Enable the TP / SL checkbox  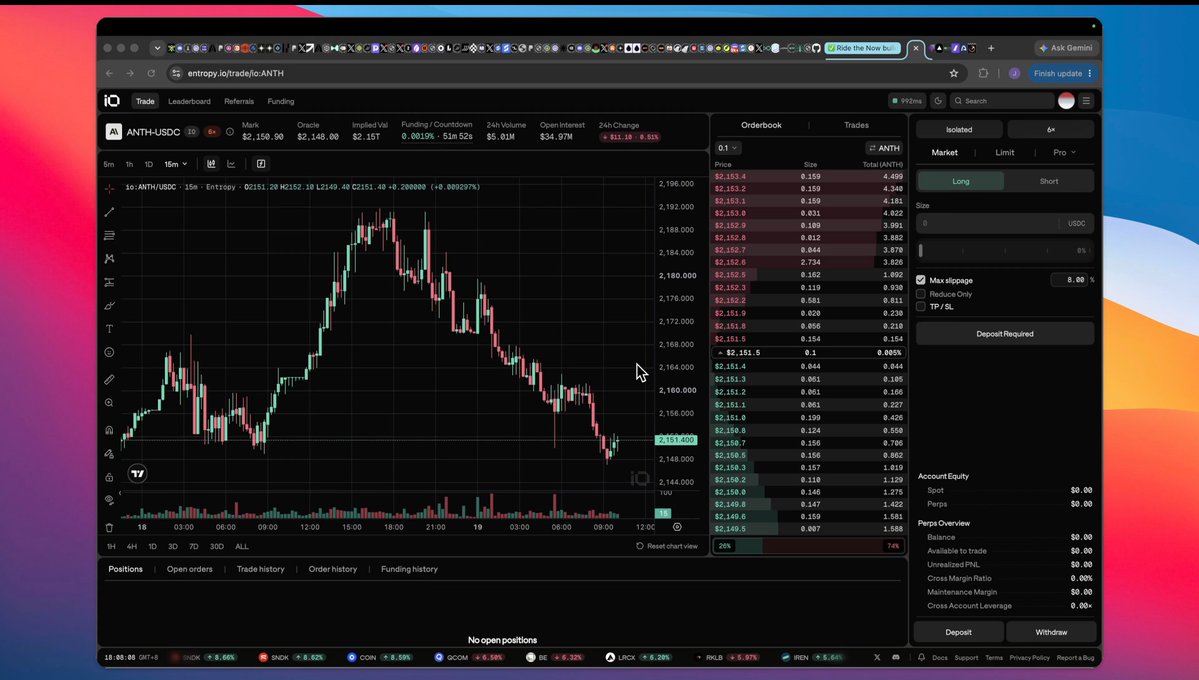(921, 307)
